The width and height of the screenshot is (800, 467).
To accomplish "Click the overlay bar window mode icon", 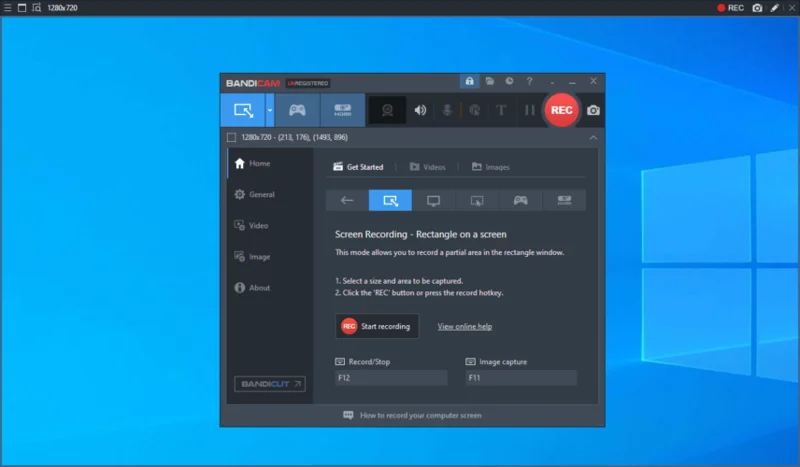I will [22, 8].
